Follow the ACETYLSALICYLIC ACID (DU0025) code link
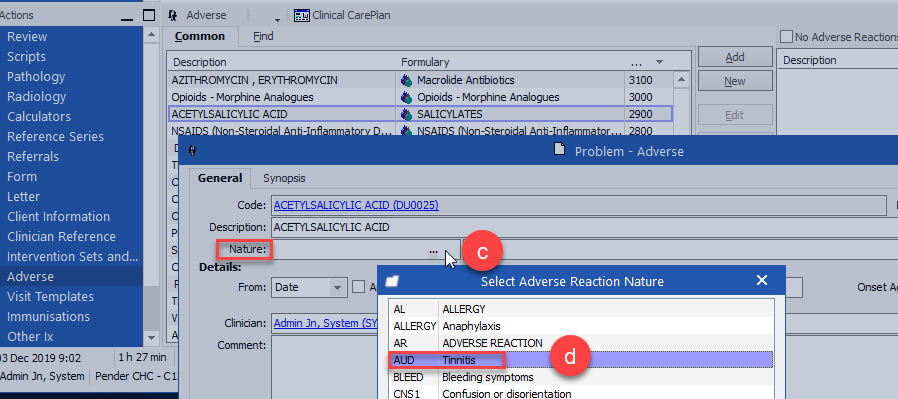This screenshot has height=399, width=898. click(x=356, y=205)
